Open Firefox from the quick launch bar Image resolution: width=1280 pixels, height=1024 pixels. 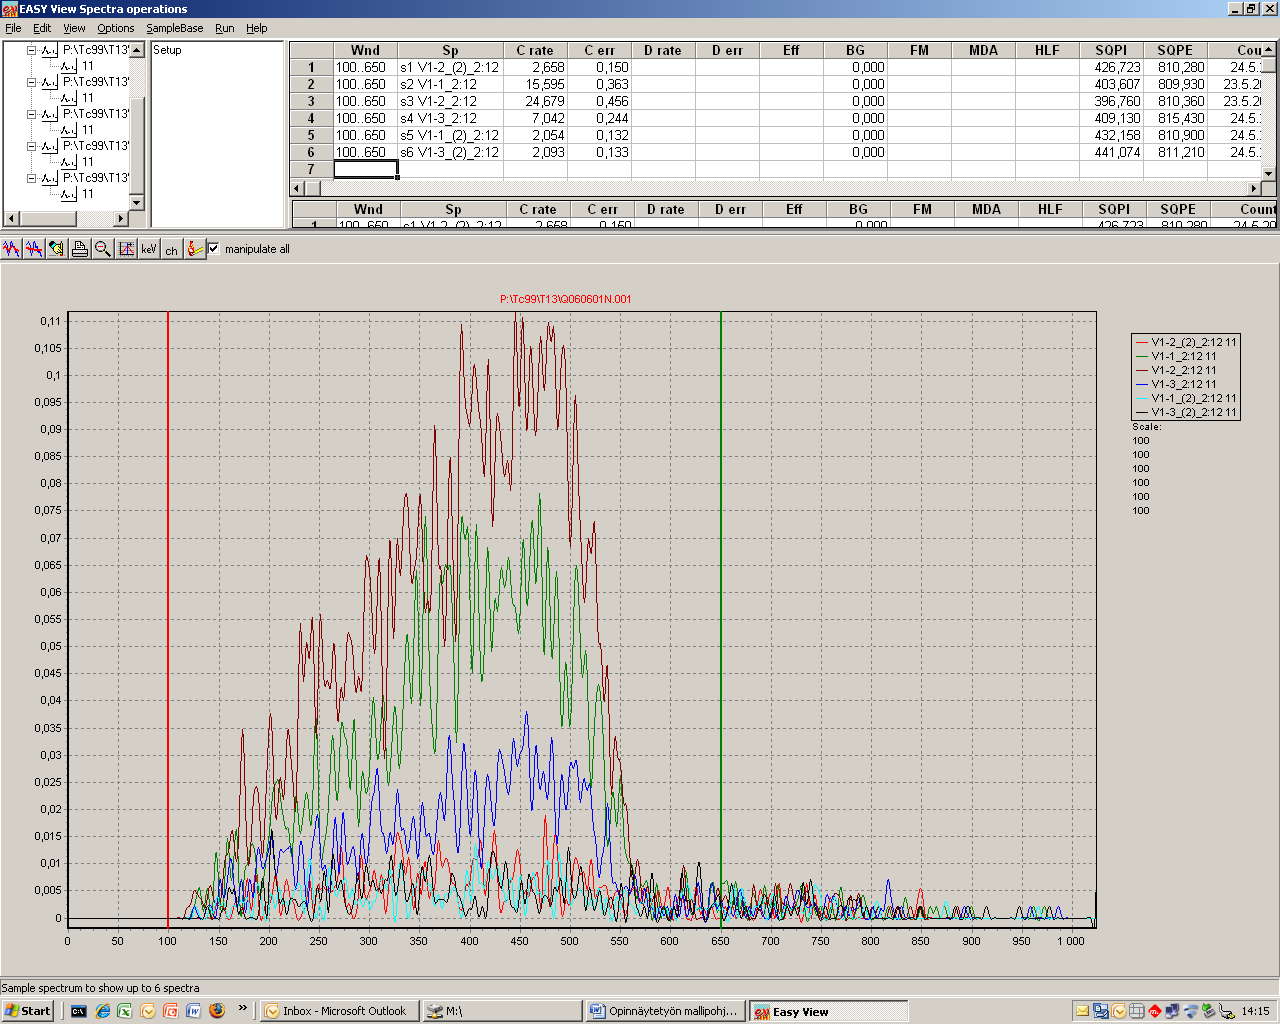(x=217, y=1011)
